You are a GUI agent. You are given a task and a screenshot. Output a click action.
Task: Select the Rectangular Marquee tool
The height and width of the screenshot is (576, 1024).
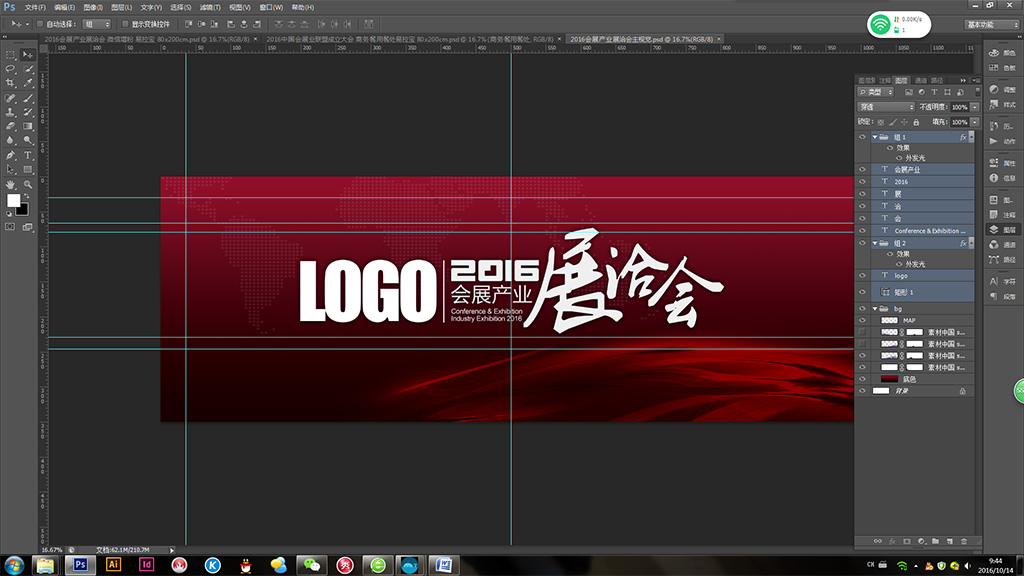point(10,55)
